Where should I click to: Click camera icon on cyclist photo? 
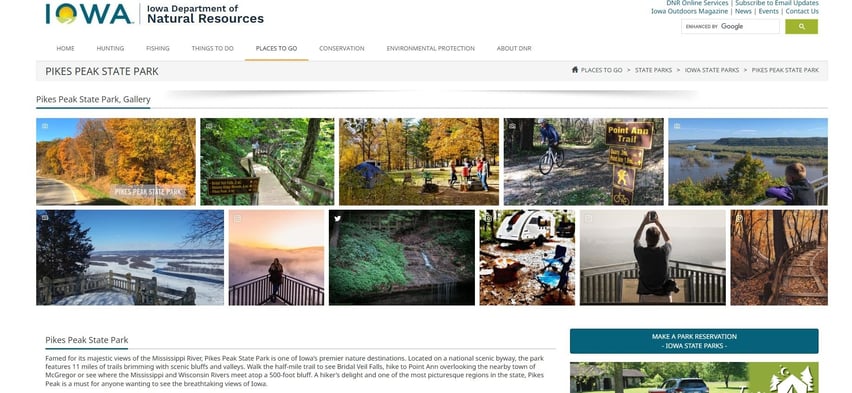(512, 126)
